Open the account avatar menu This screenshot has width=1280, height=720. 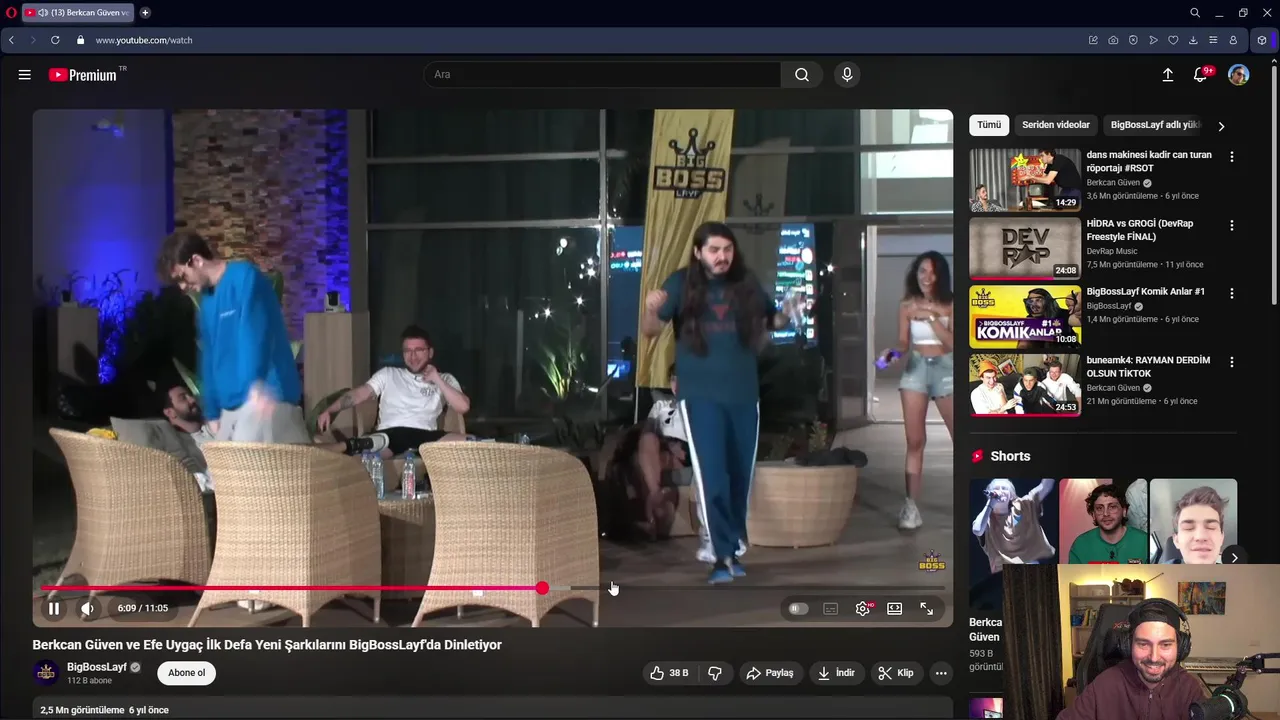[x=1239, y=75]
